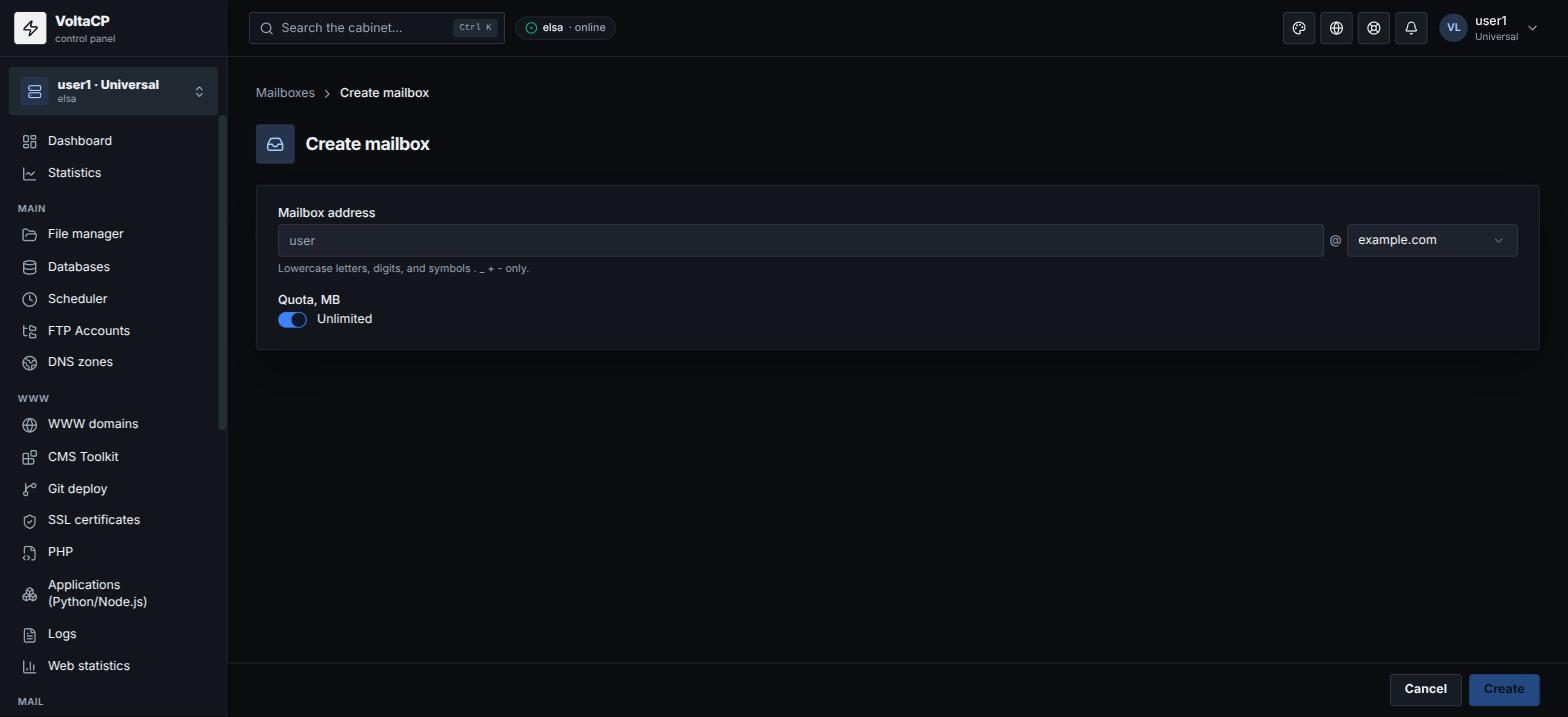Open the user1 Universal server switcher
Screen dimensions: 1568x717
pyautogui.click(x=113, y=91)
